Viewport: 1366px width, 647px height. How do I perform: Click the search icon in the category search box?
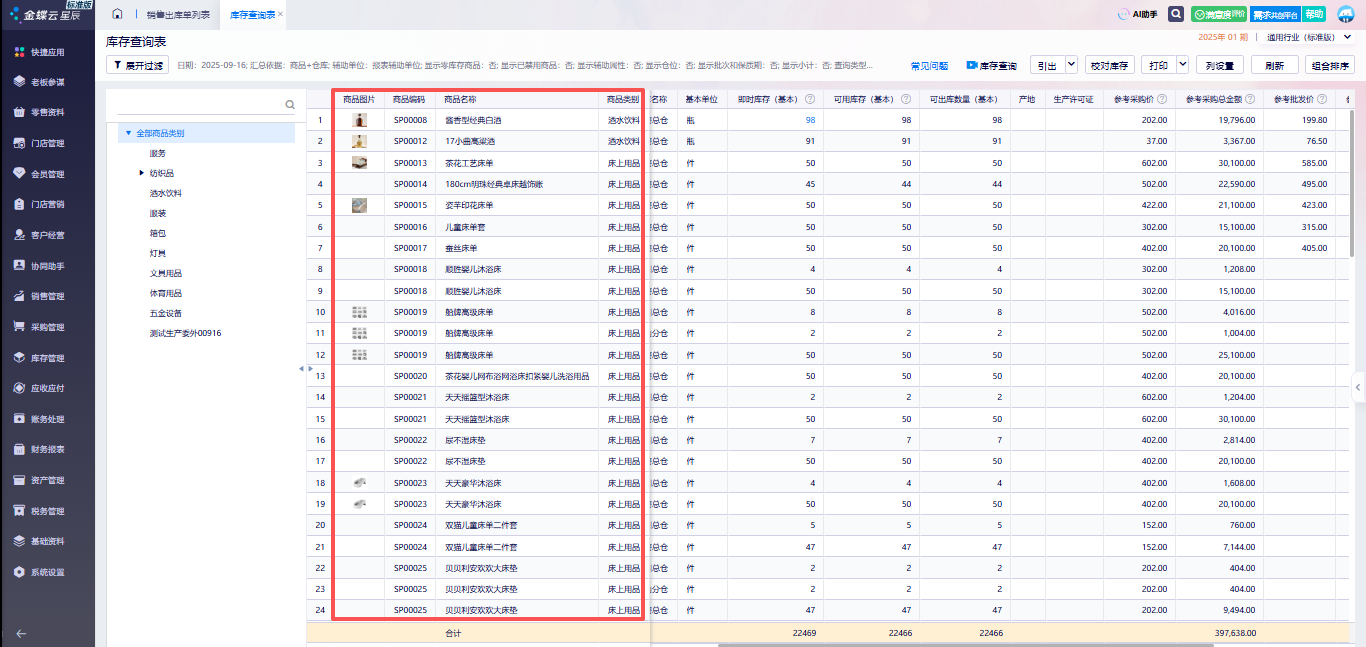pos(290,104)
